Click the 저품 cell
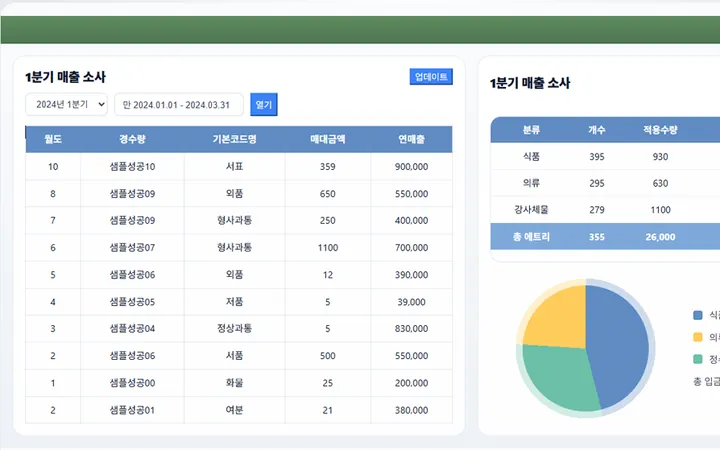This screenshot has height=450, width=720. (x=234, y=302)
